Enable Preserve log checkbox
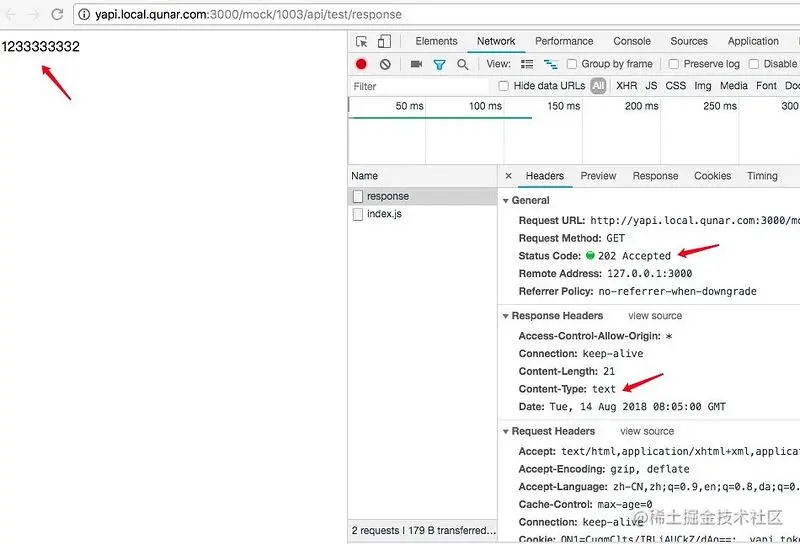This screenshot has width=800, height=544. point(673,64)
